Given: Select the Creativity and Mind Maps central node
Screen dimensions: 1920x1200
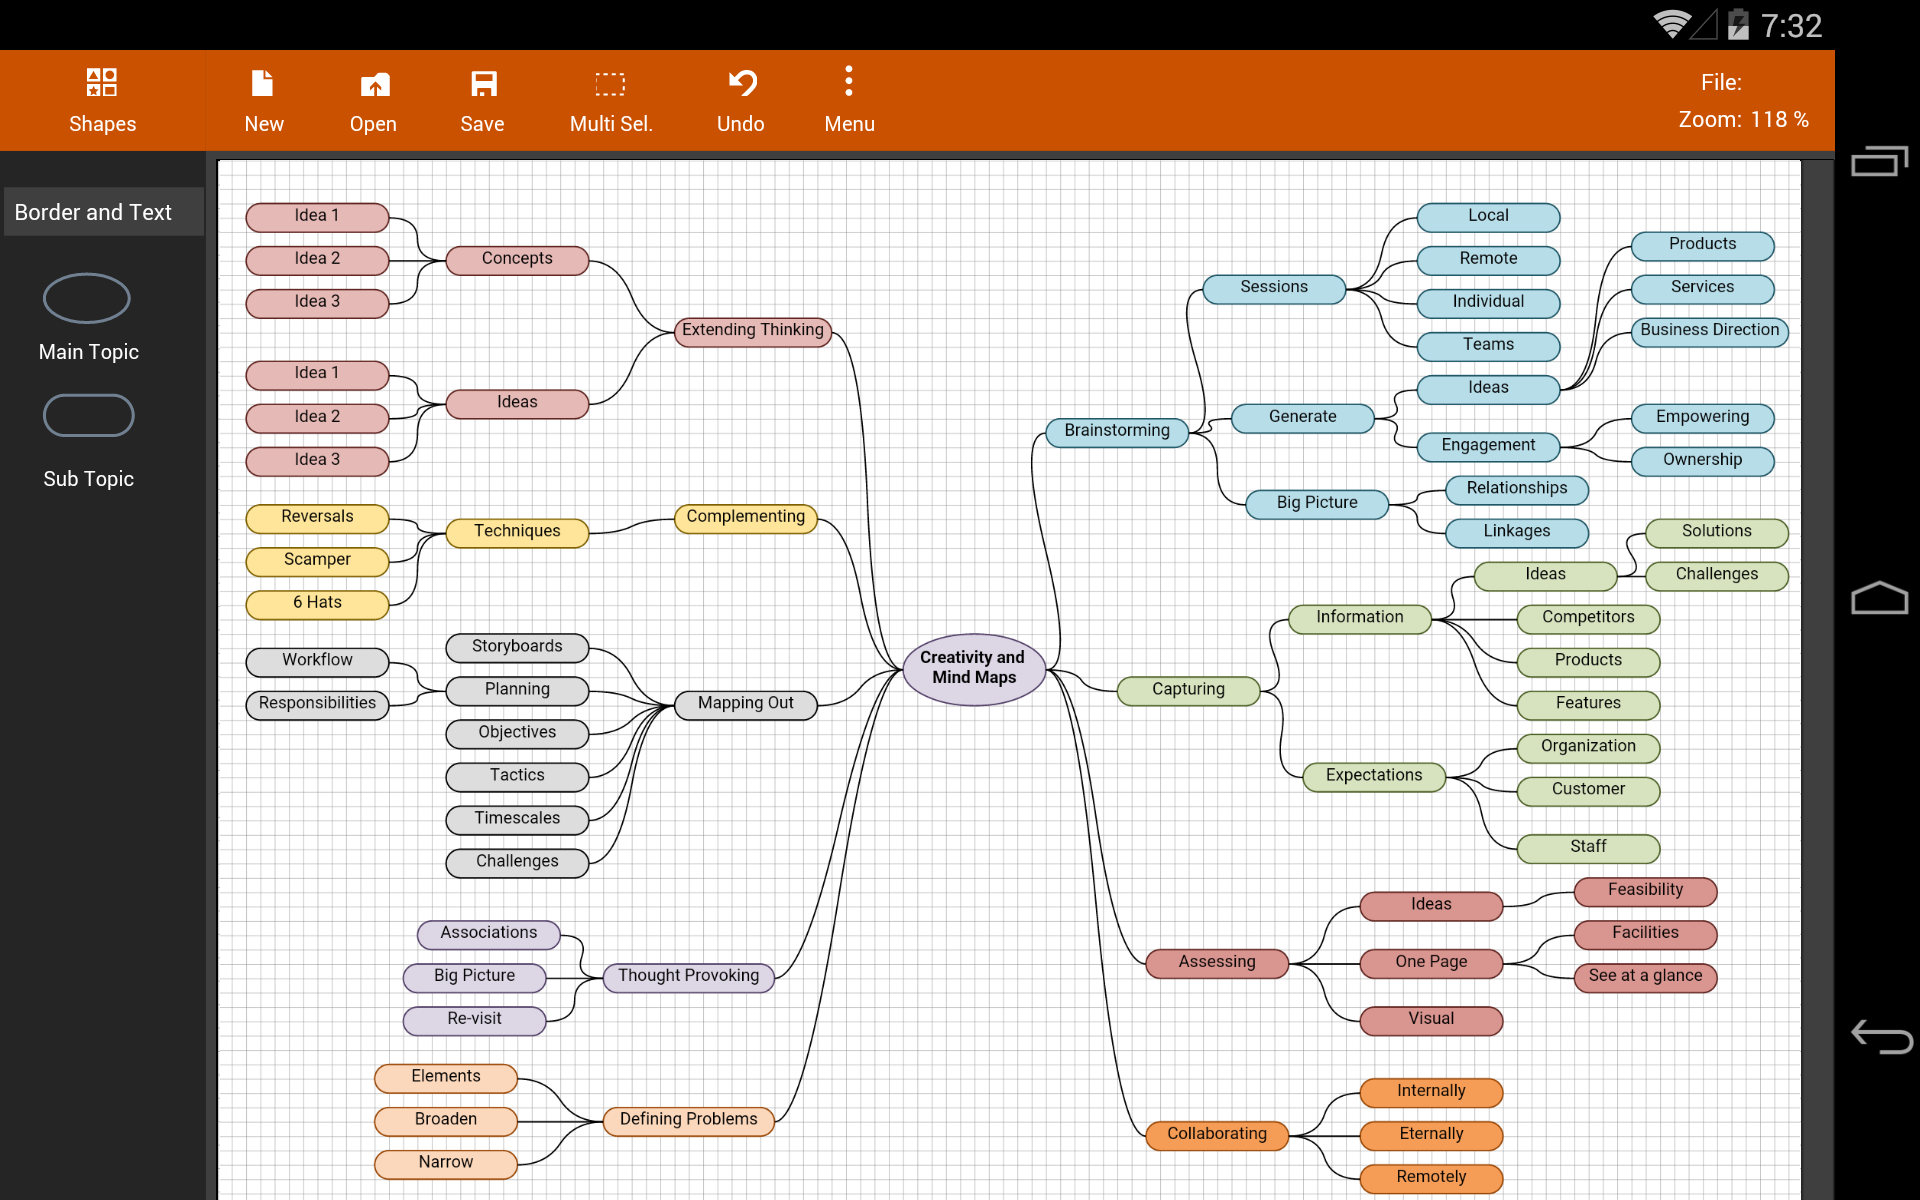Looking at the screenshot, I should pyautogui.click(x=974, y=668).
